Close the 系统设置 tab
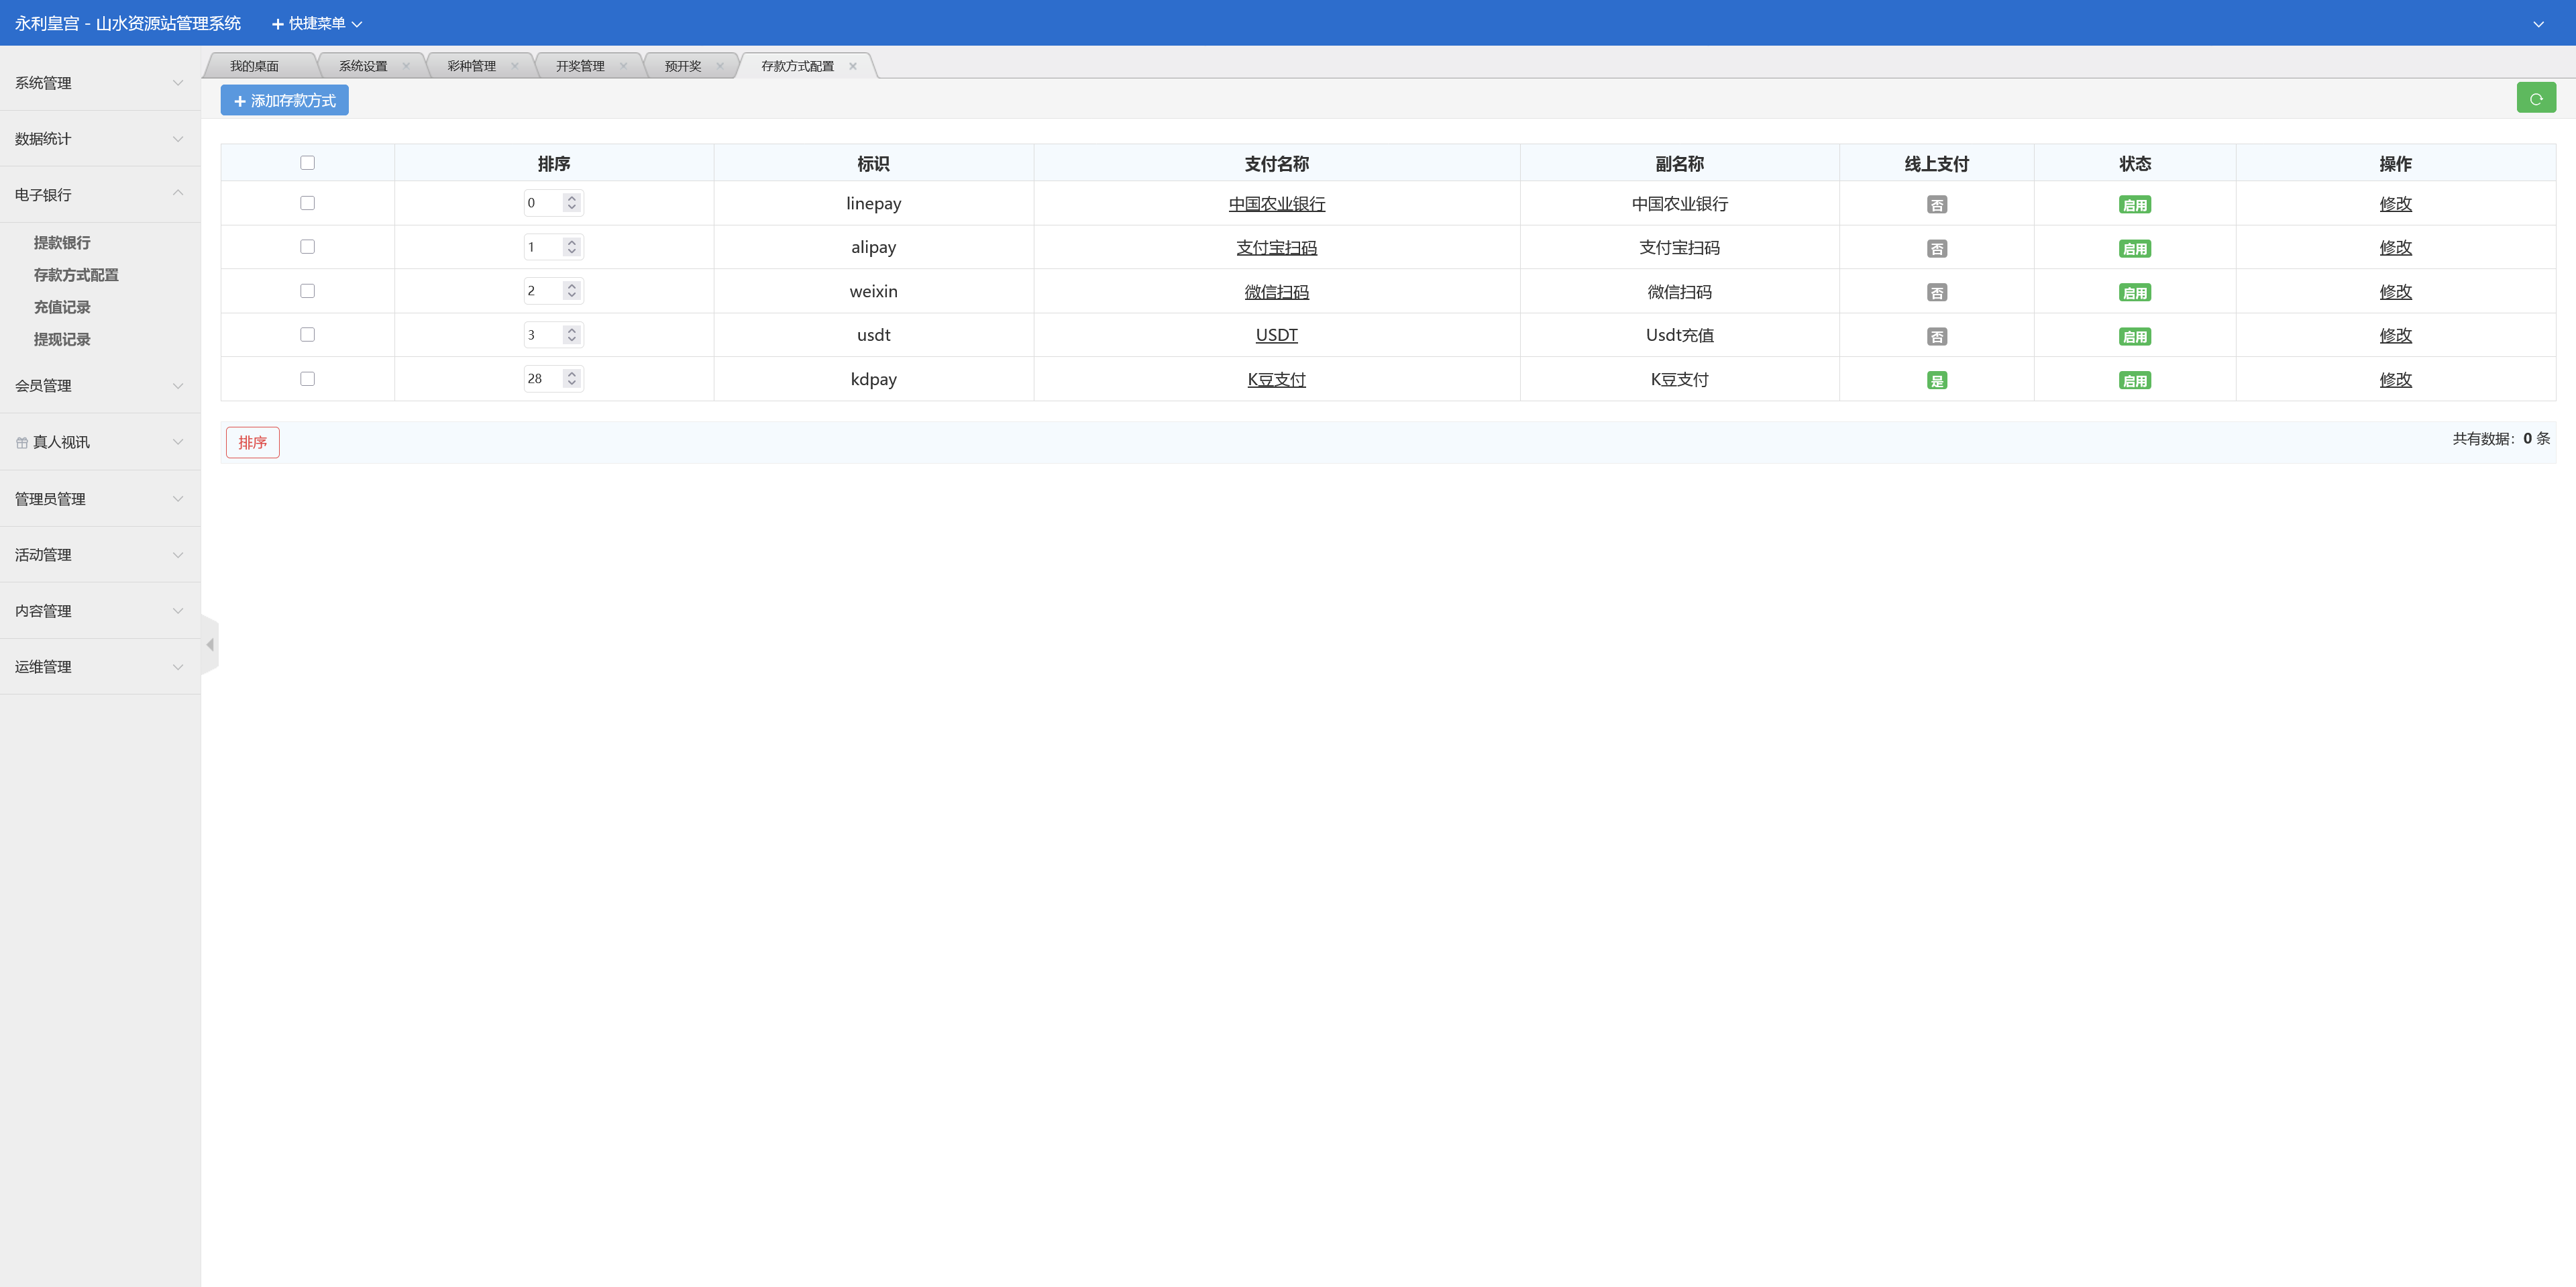The image size is (2576, 1287). 406,66
